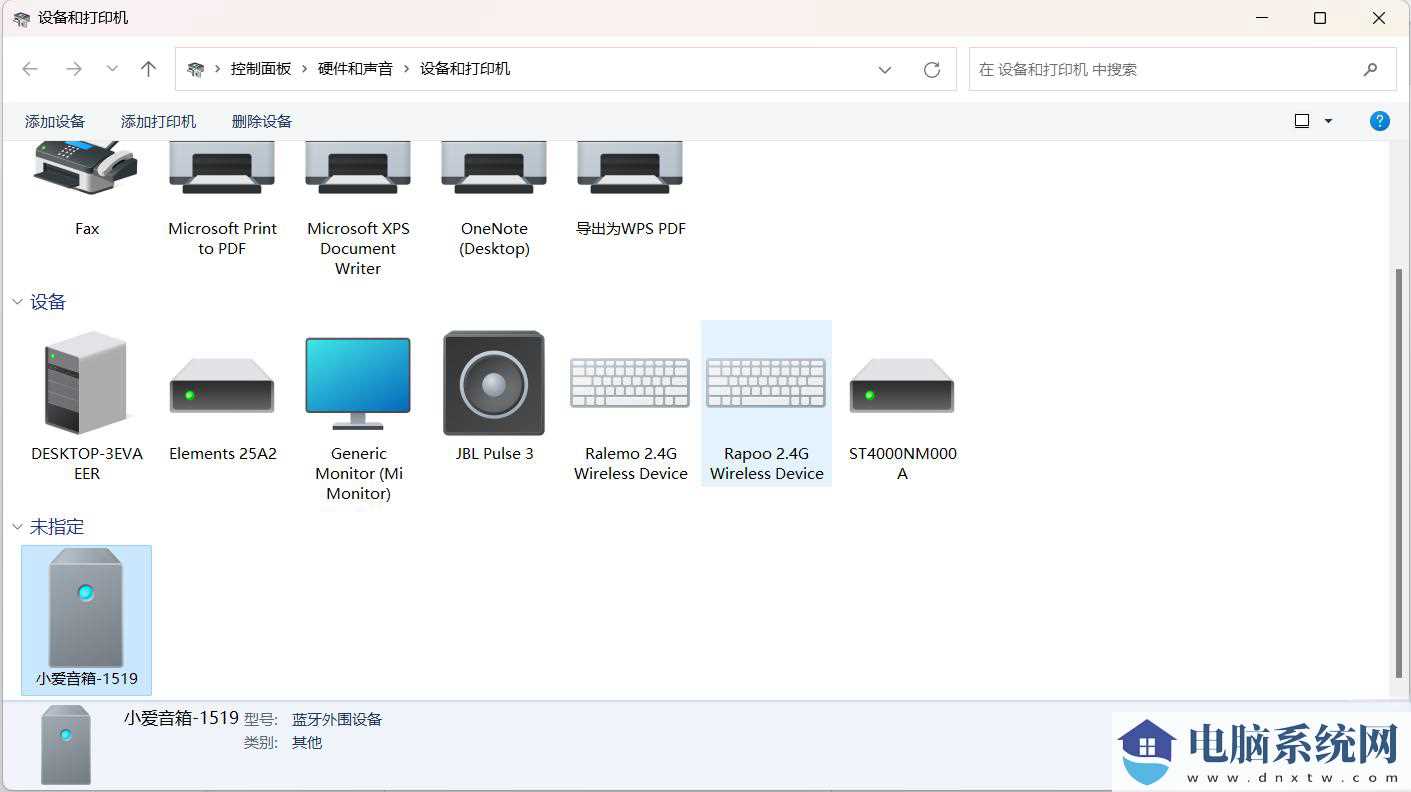Click the 设备和打印机 breadcrumb

465,69
